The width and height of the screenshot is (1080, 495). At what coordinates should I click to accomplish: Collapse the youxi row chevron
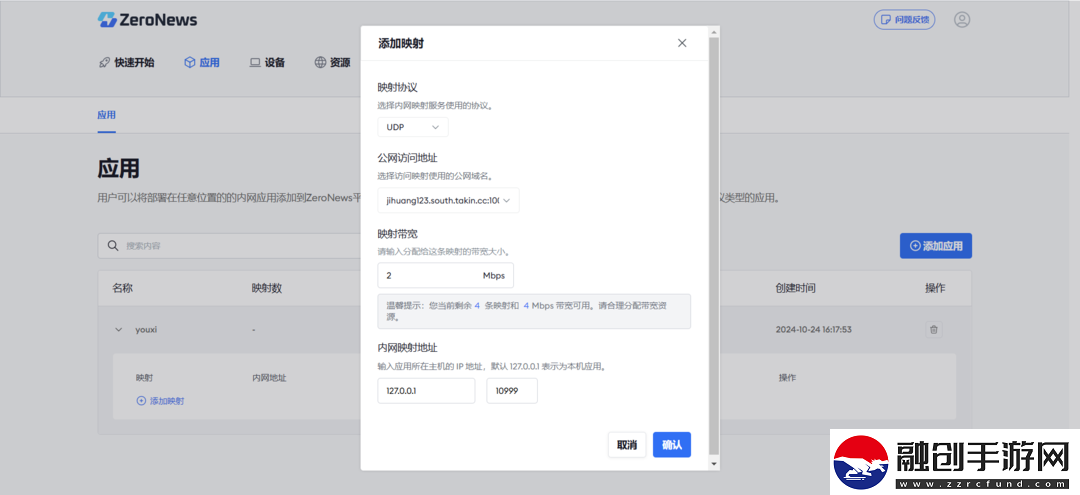coord(118,330)
